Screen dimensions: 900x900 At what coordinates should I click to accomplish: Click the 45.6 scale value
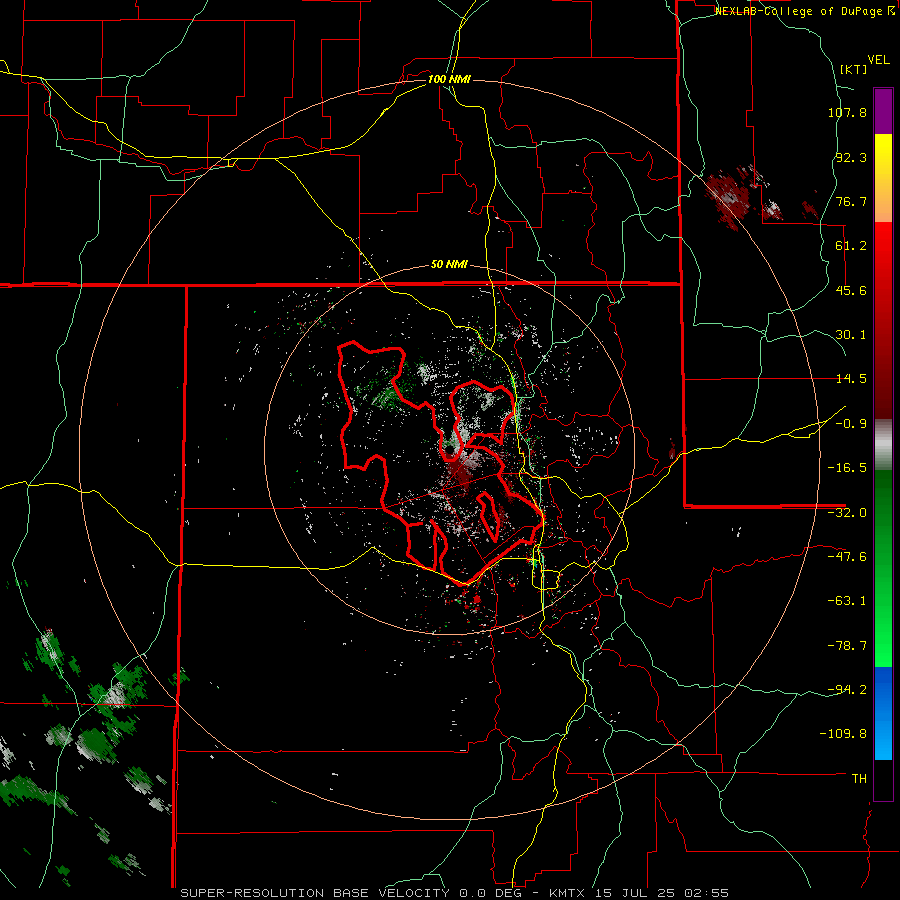851,290
